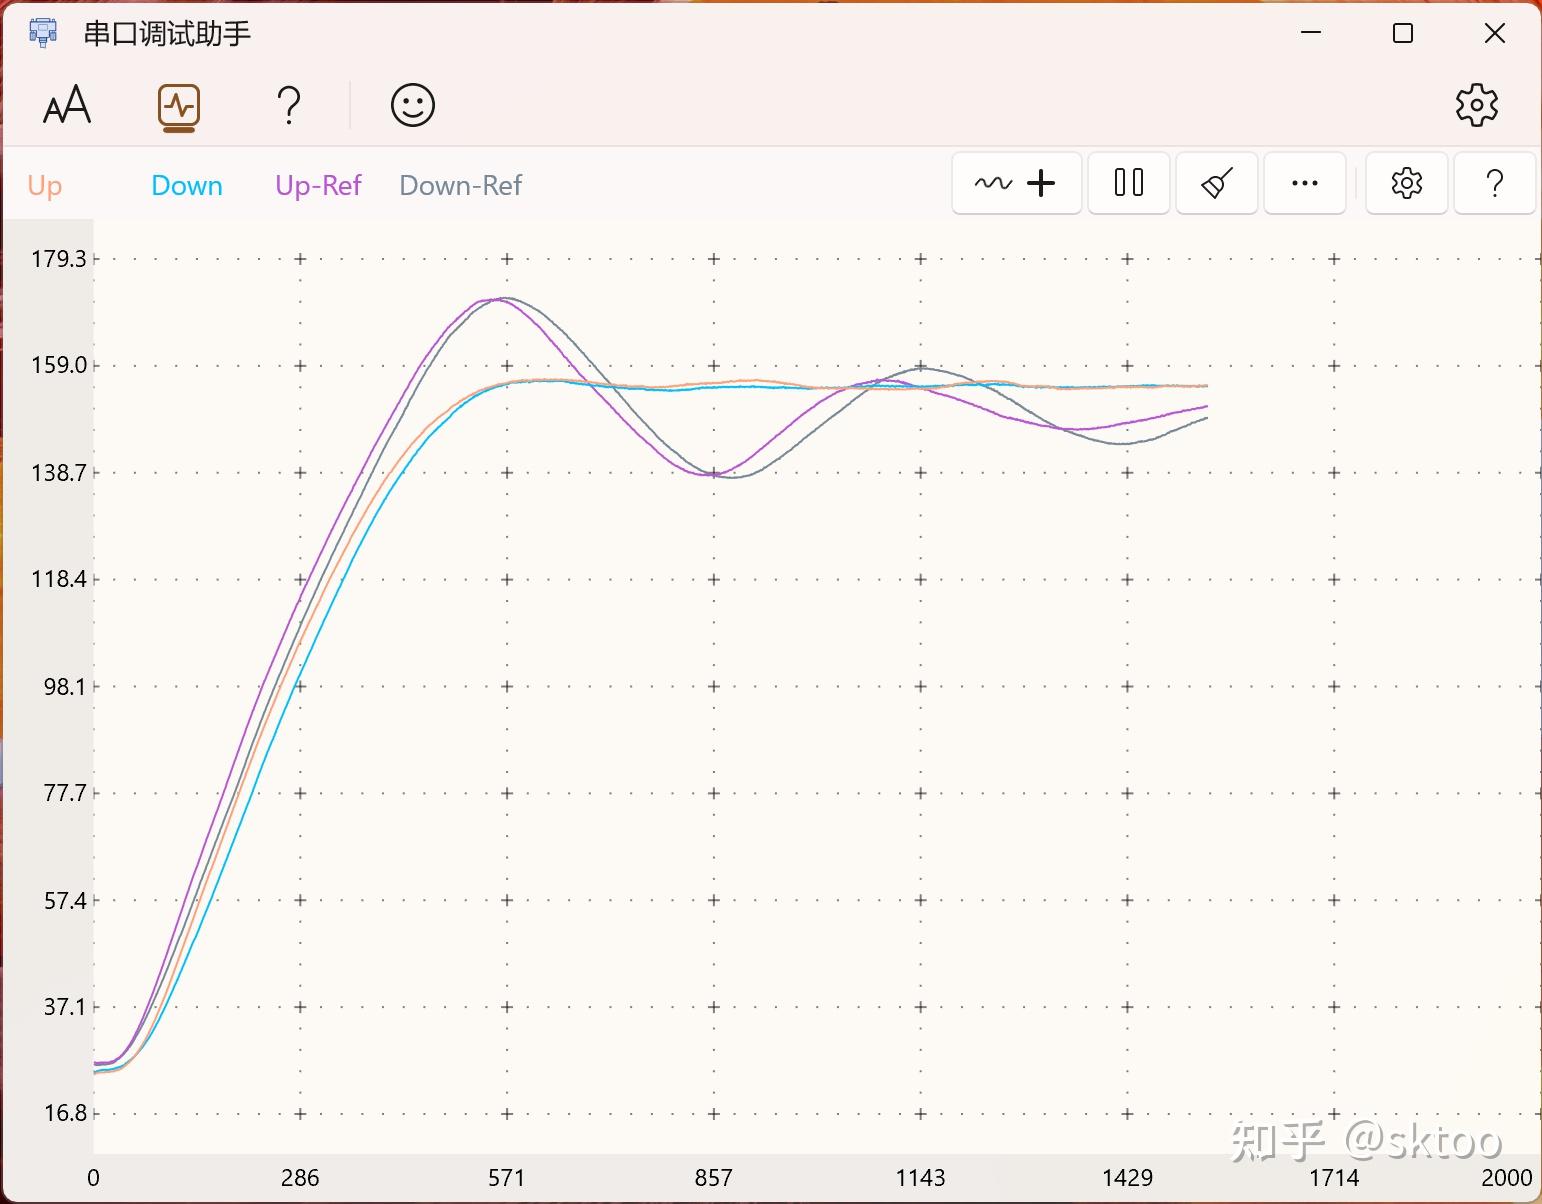
Task: Close the serial debug assistant window
Action: point(1495,33)
